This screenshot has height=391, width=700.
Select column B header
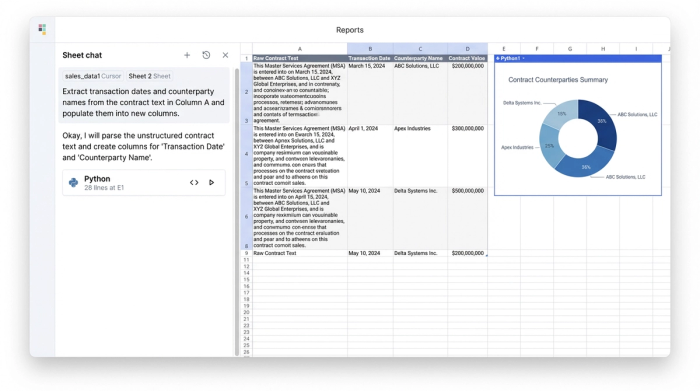[x=370, y=49]
